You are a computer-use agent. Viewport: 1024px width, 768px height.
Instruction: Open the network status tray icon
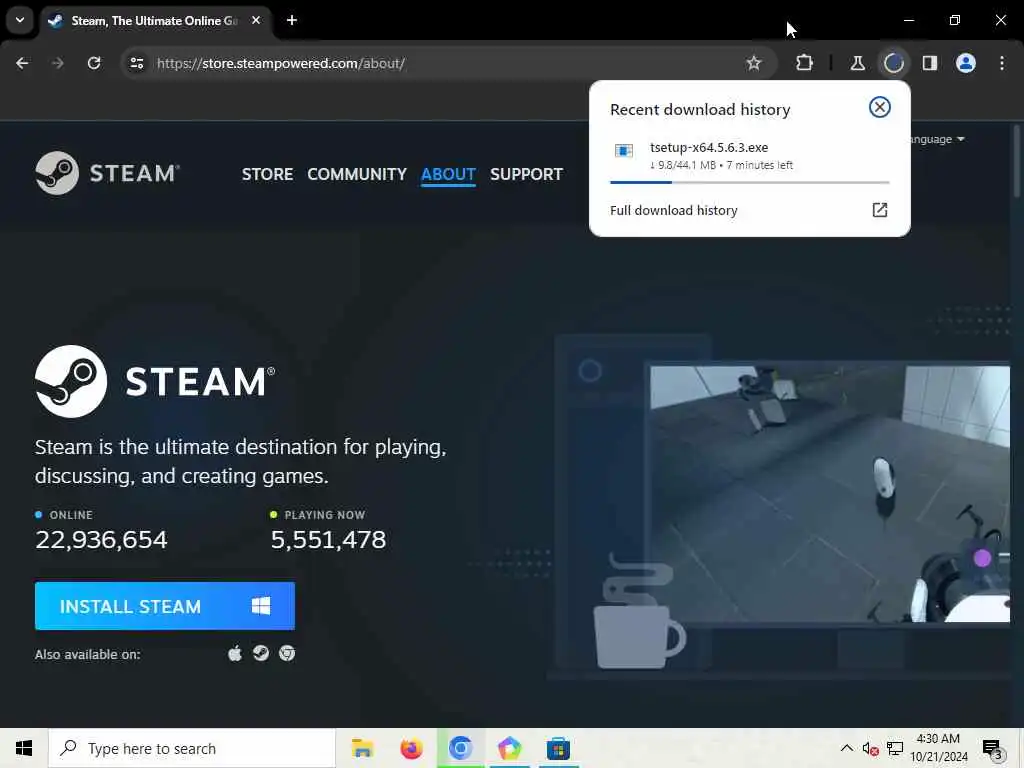(895, 748)
